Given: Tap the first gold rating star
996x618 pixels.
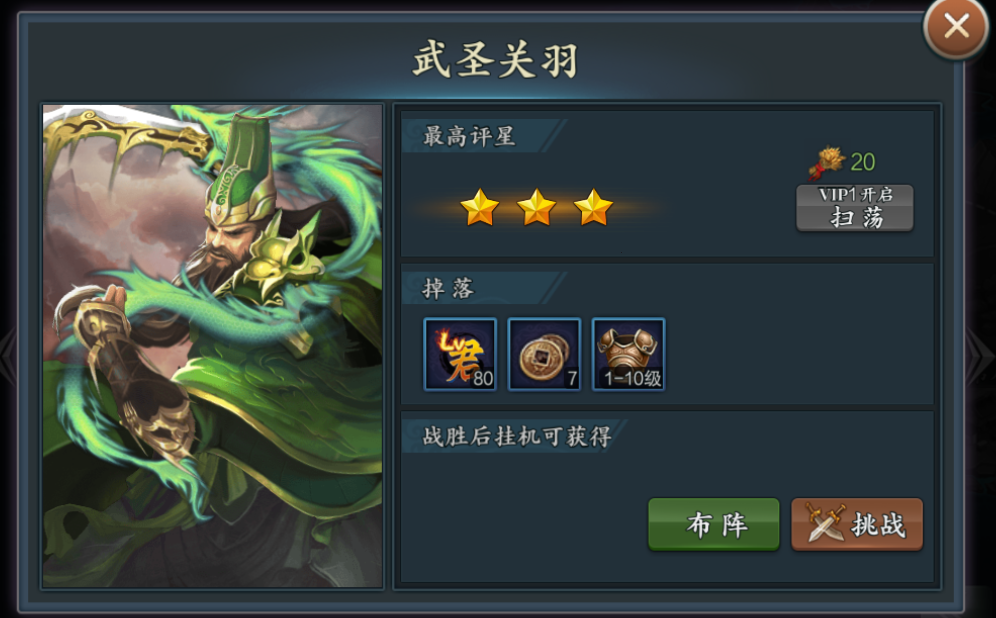Looking at the screenshot, I should click(480, 208).
